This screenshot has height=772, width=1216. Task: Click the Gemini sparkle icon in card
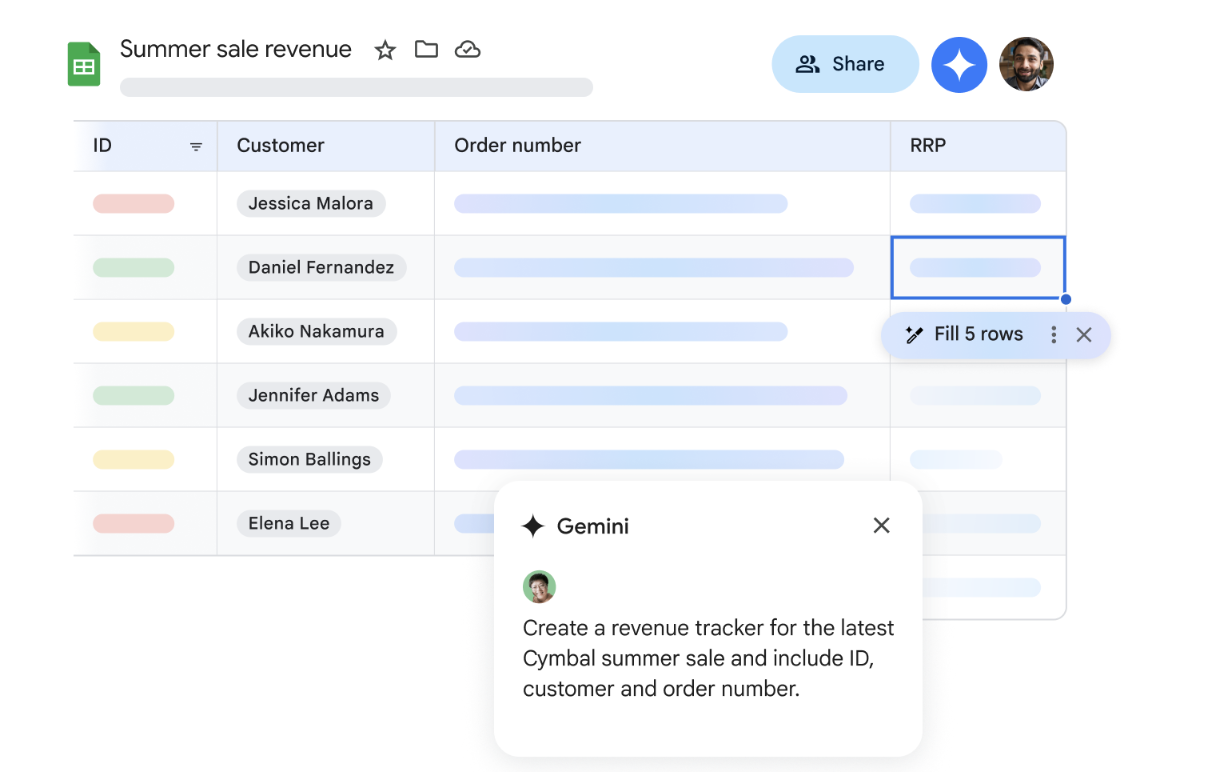coord(533,526)
